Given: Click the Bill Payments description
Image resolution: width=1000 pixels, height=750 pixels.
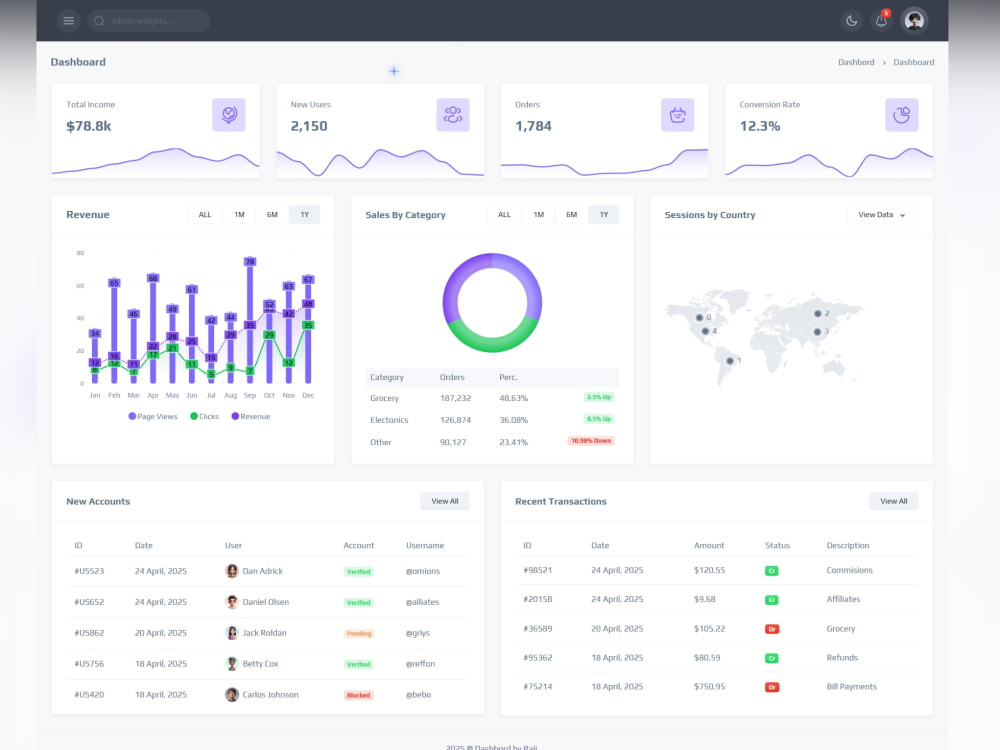Looking at the screenshot, I should coord(851,687).
